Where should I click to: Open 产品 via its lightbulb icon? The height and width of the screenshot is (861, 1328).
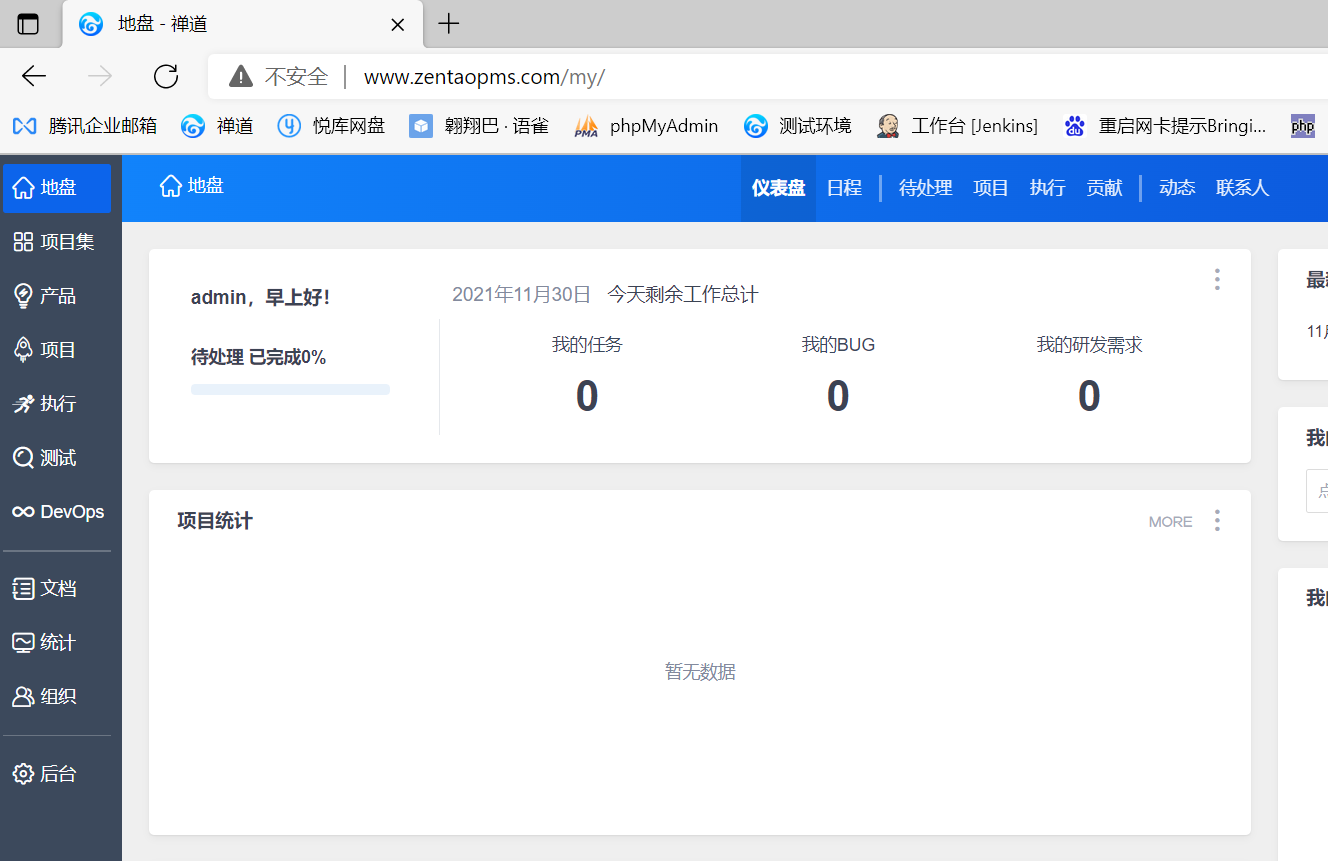click(x=23, y=296)
